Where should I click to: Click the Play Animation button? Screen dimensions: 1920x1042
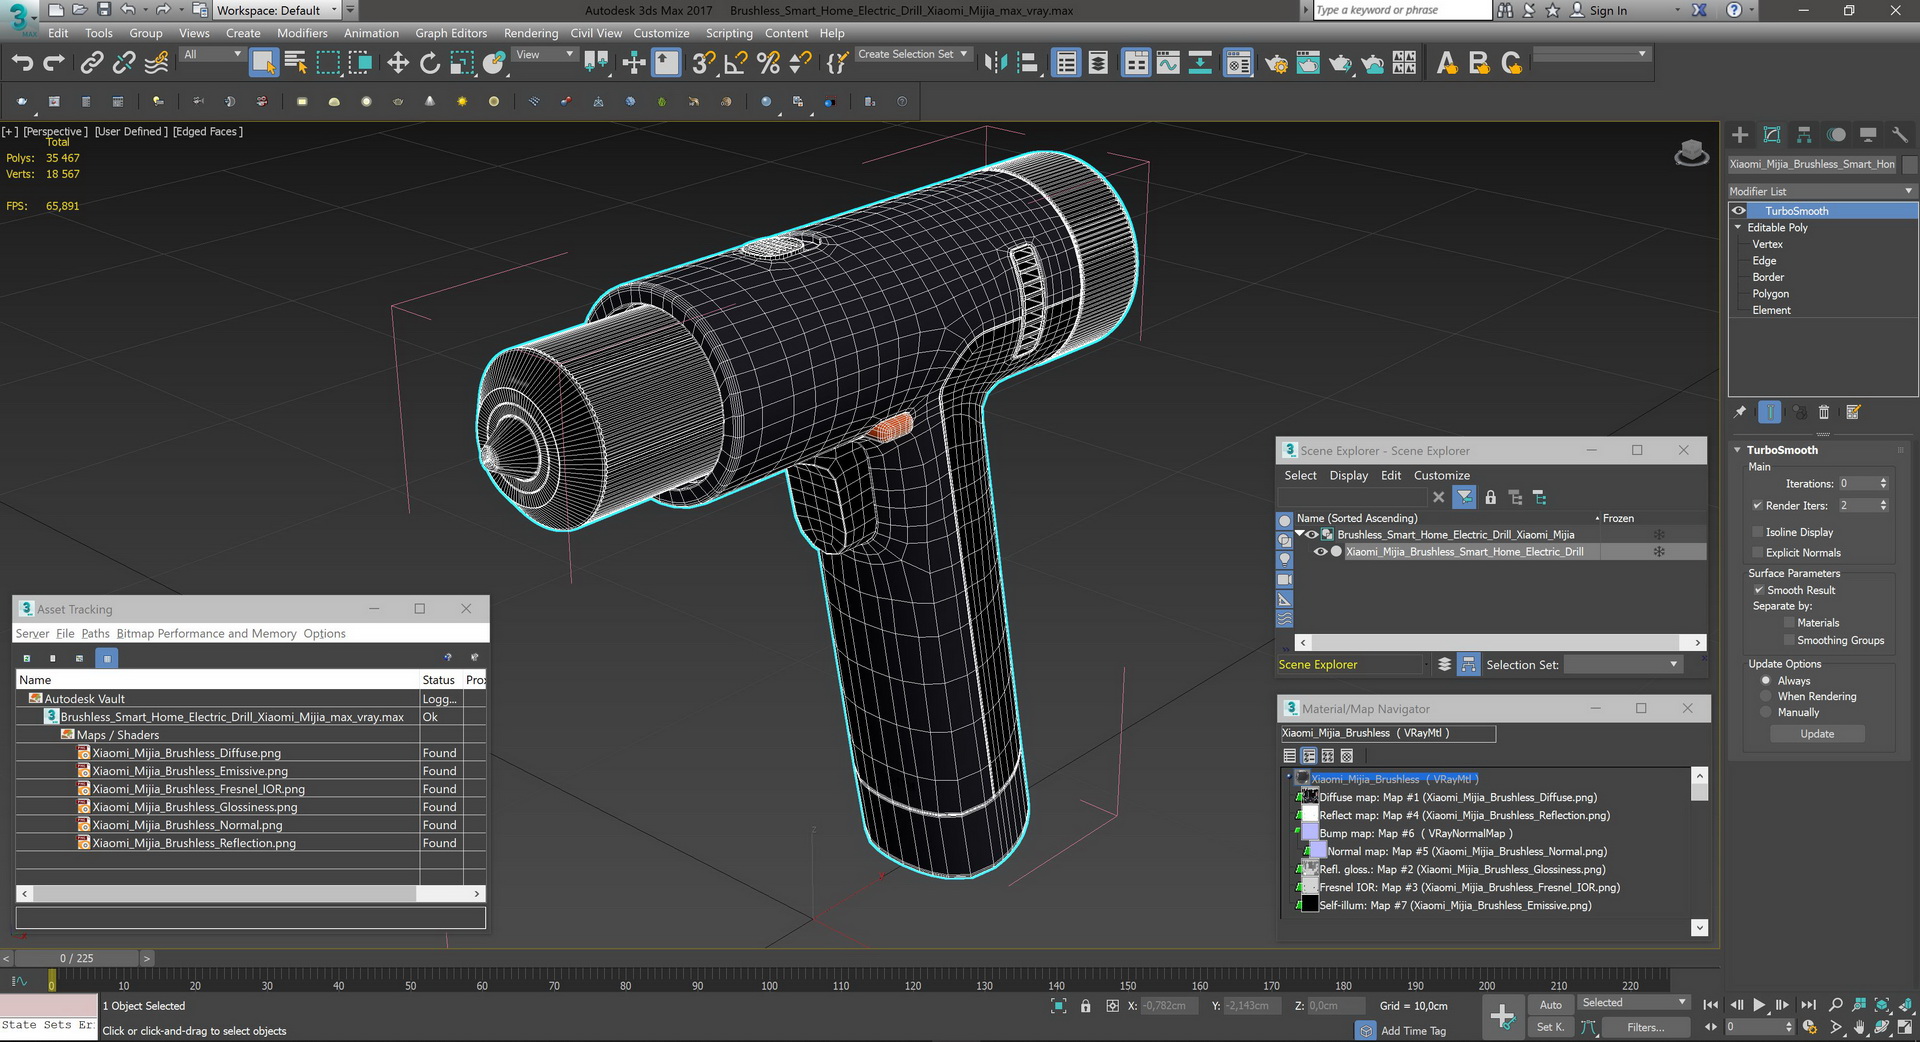[1759, 1005]
